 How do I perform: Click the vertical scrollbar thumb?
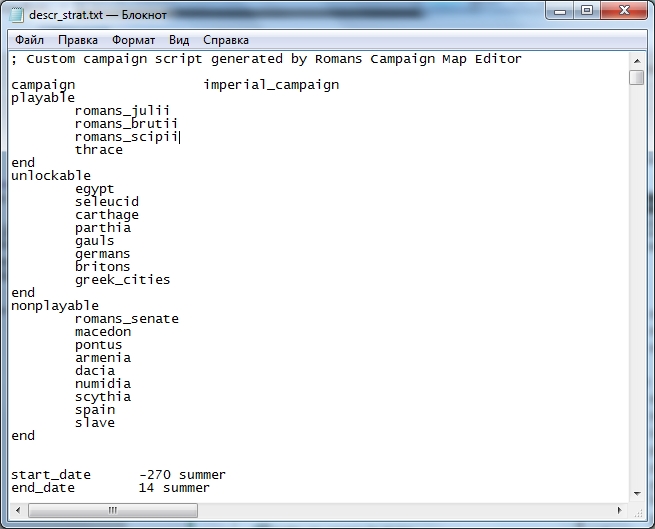pos(637,78)
